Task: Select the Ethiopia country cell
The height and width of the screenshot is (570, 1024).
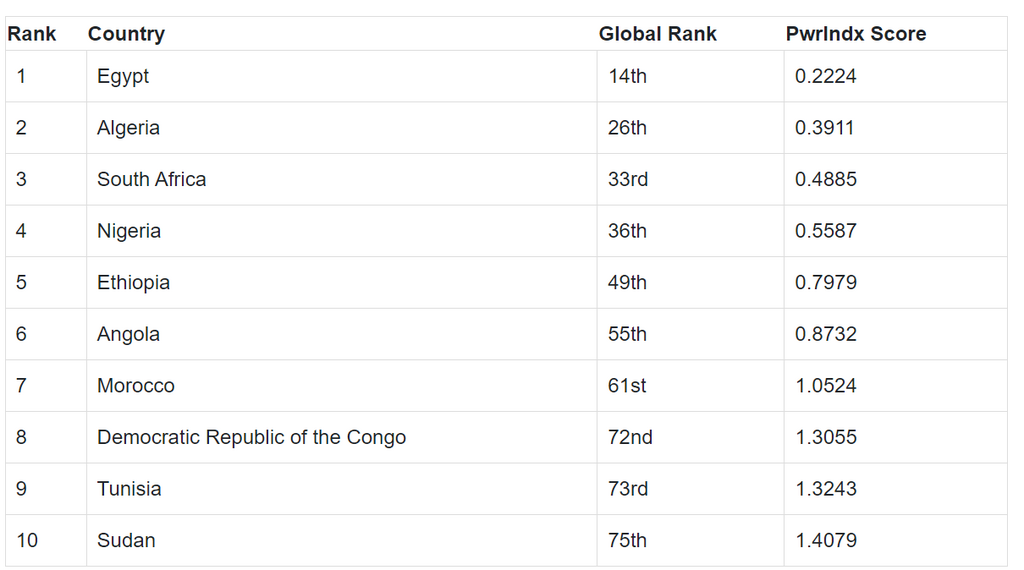Action: click(x=133, y=282)
